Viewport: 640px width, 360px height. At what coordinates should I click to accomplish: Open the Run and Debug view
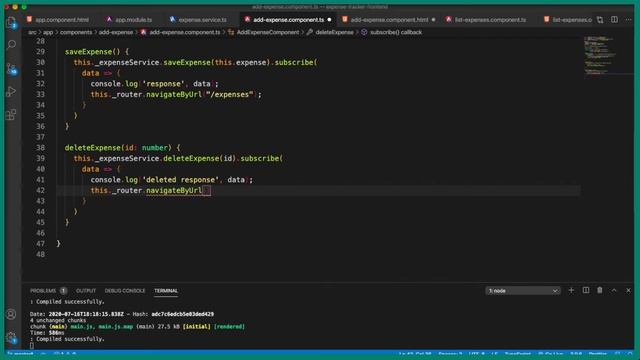click(x=11, y=91)
